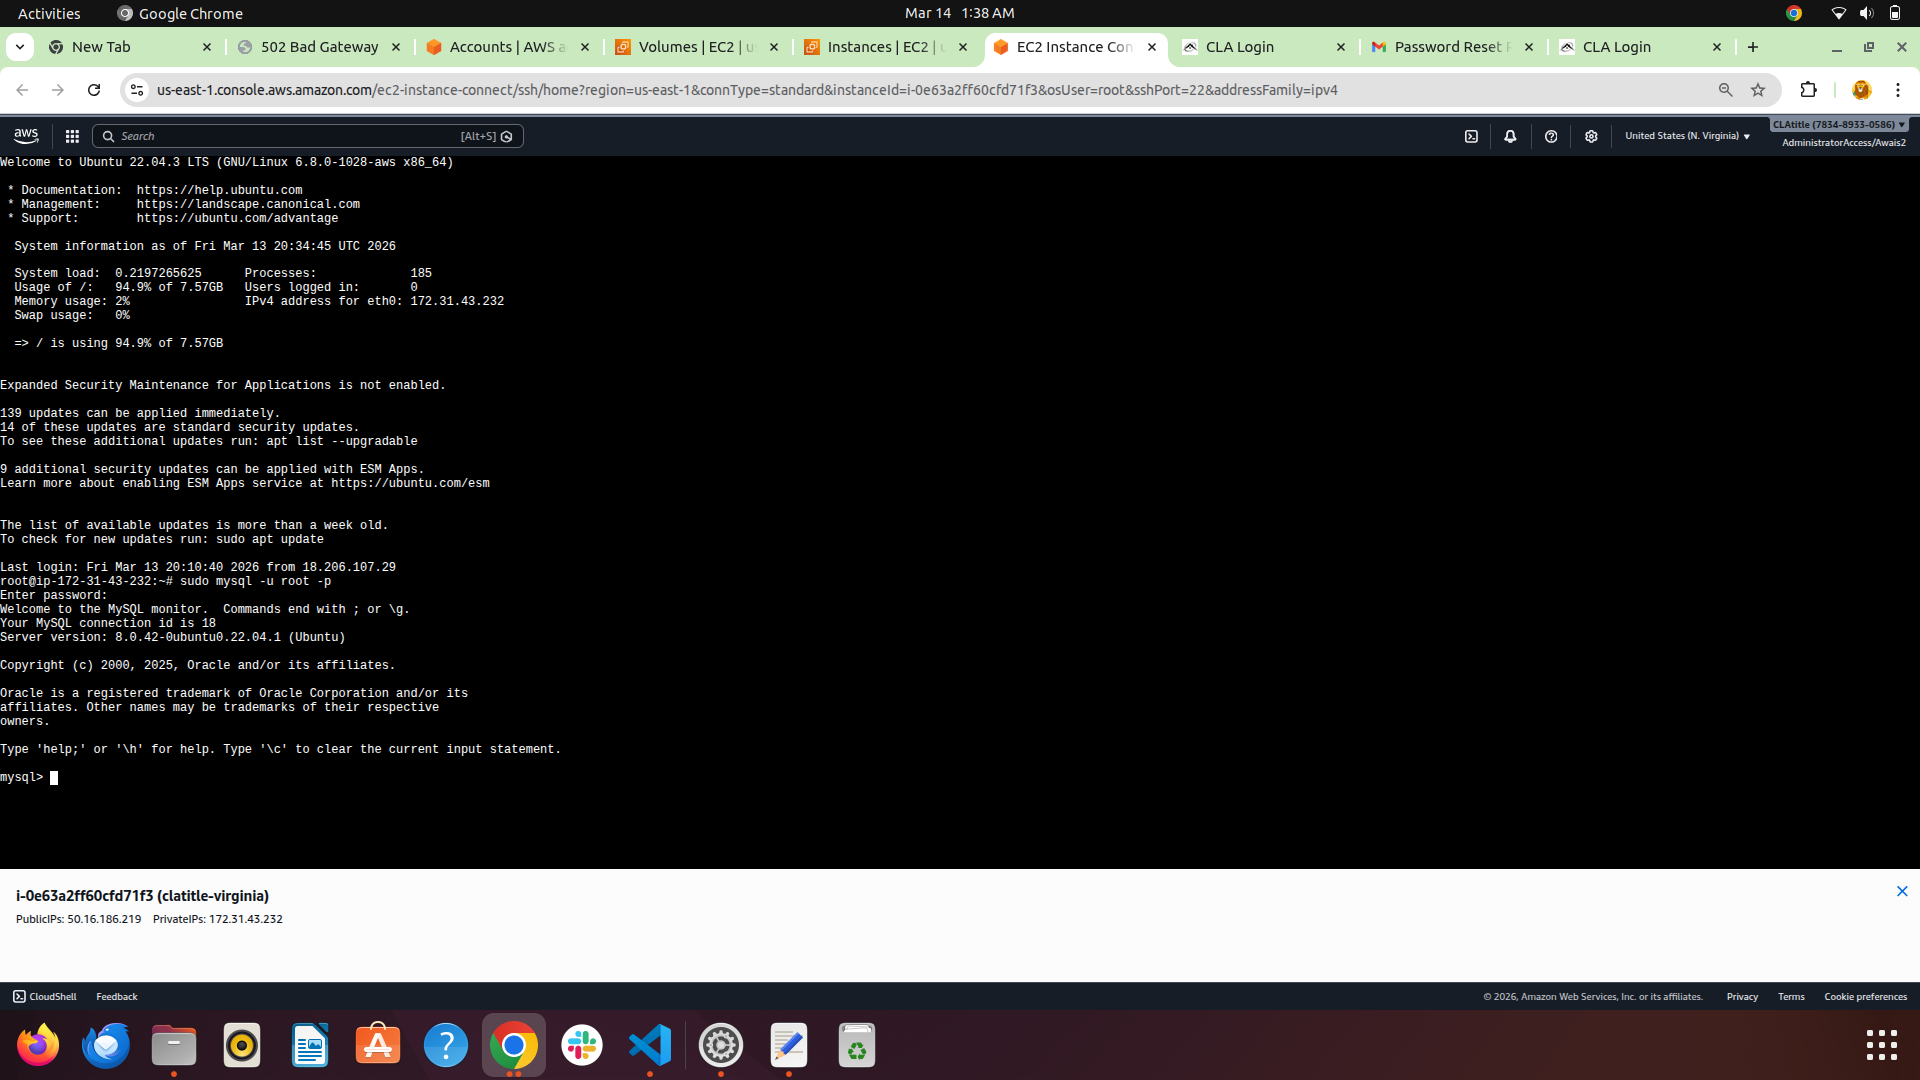Open the Chrome extensions puzzle icon
The height and width of the screenshot is (1080, 1920).
coord(1808,90)
